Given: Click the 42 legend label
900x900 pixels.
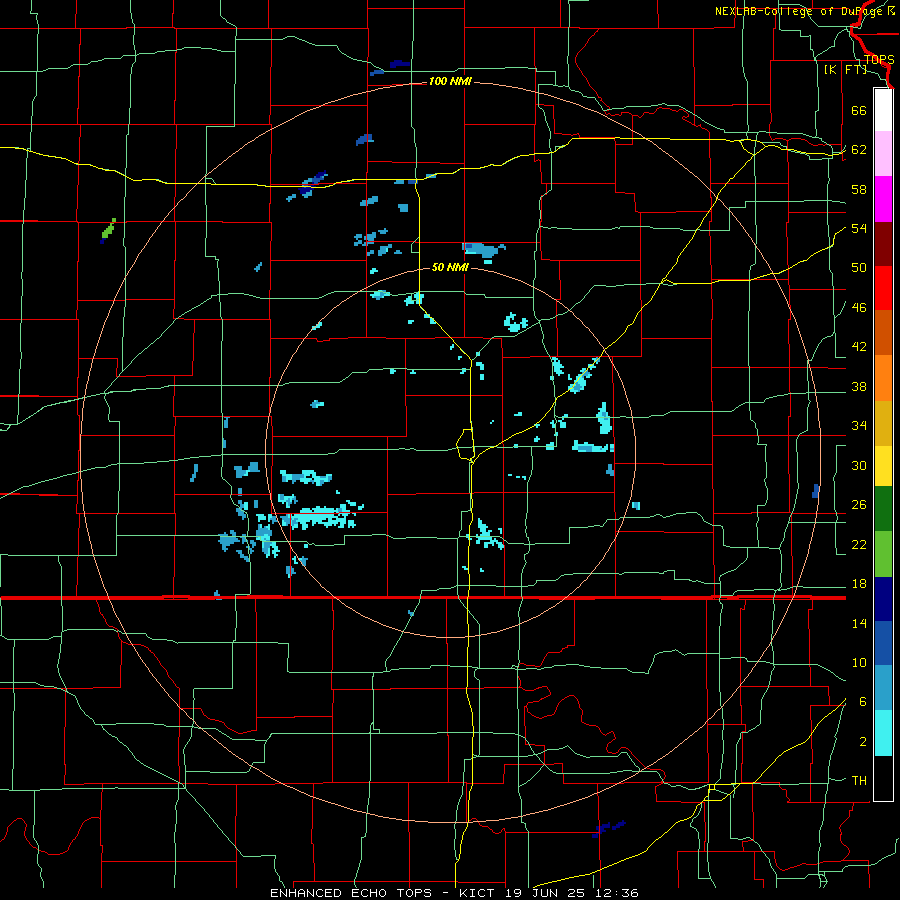Looking at the screenshot, I should tap(859, 347).
